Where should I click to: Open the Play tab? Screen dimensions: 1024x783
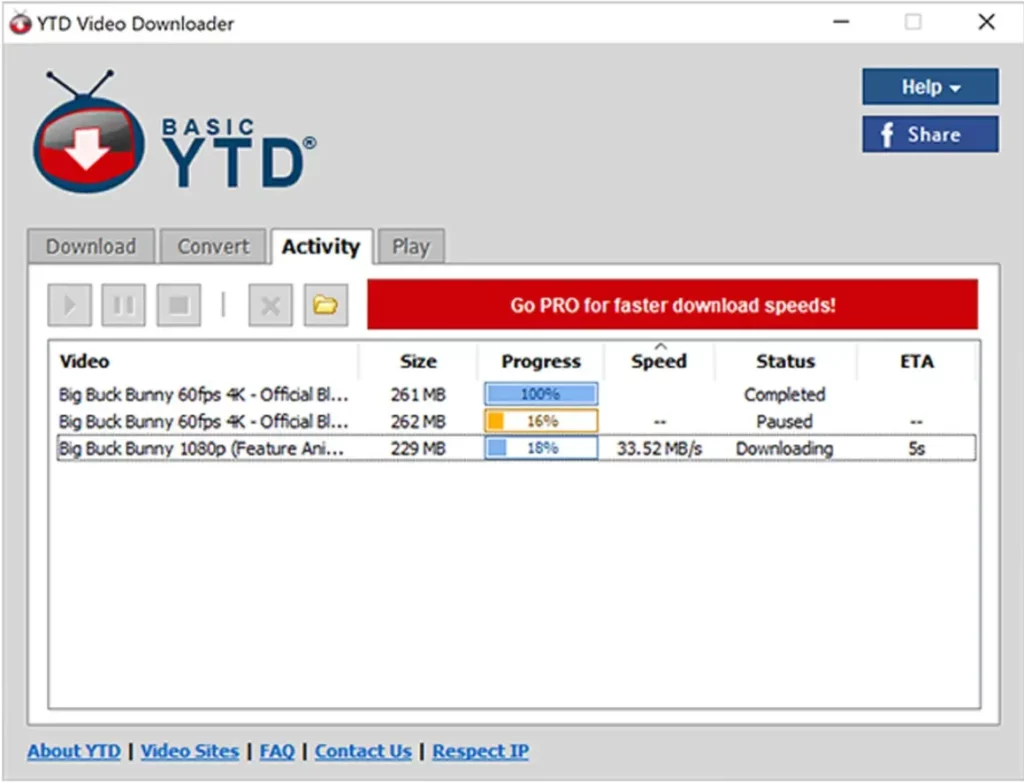411,245
